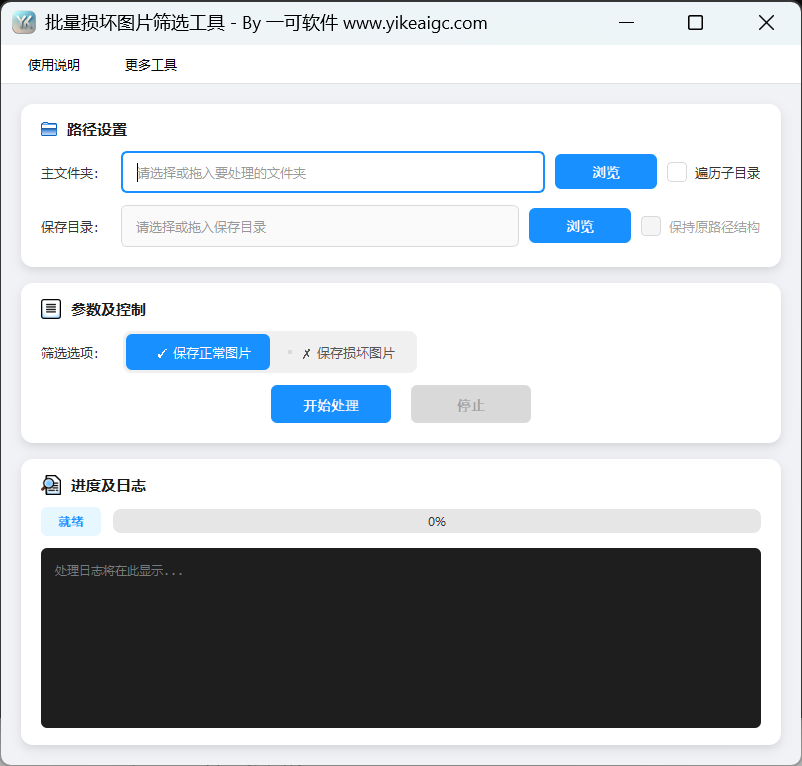Screen dimensions: 802x766
Task: Start processing with 开始处理 button
Action: click(x=331, y=404)
